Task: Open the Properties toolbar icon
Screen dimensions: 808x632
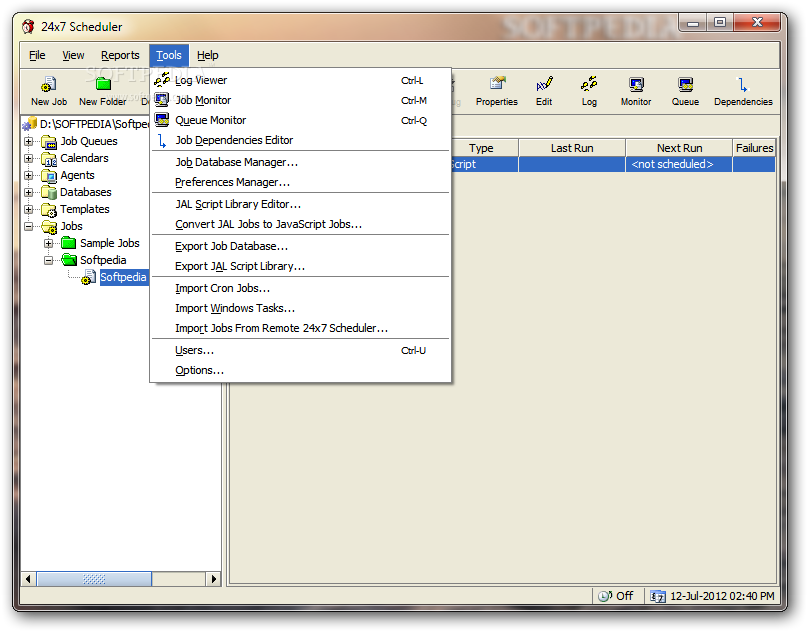Action: pos(497,84)
